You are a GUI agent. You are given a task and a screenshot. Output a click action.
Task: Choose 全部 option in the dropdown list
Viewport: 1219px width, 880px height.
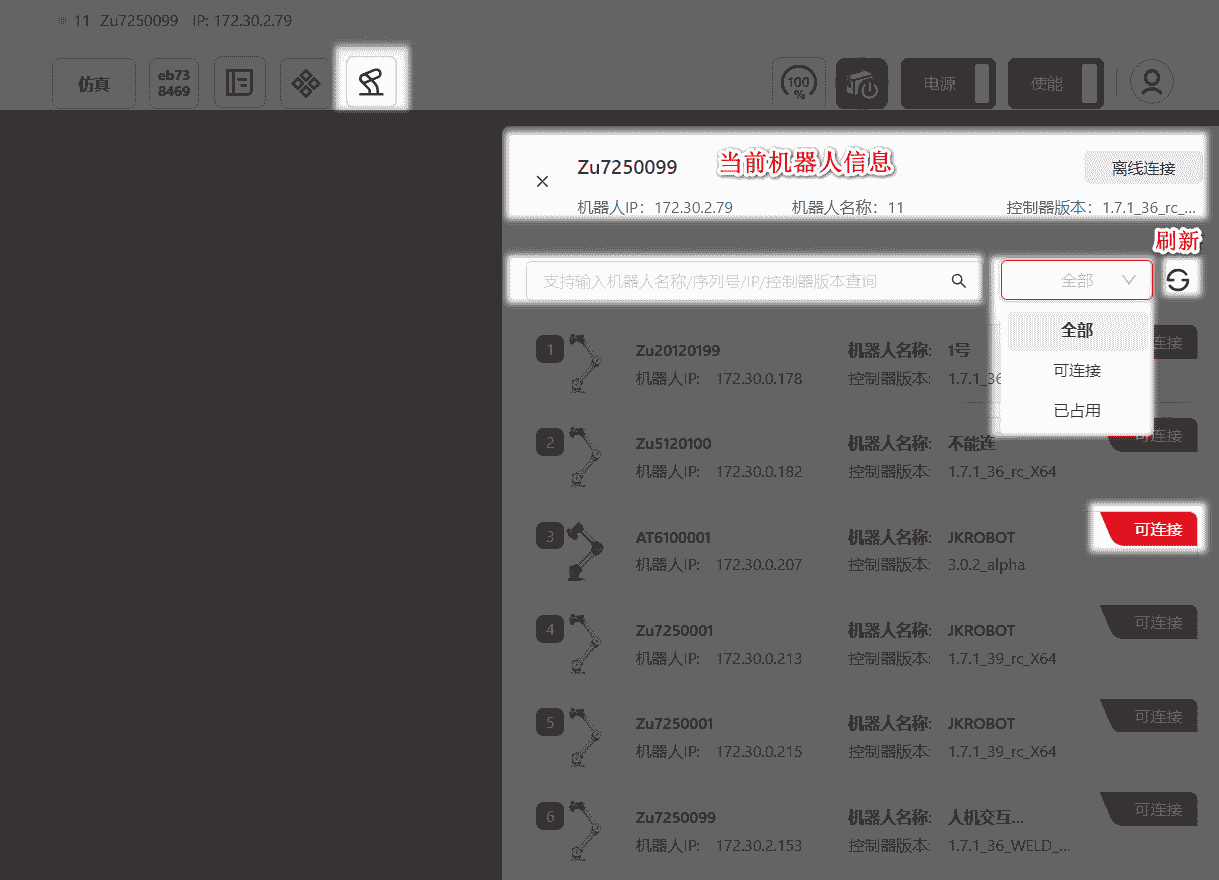click(x=1077, y=330)
